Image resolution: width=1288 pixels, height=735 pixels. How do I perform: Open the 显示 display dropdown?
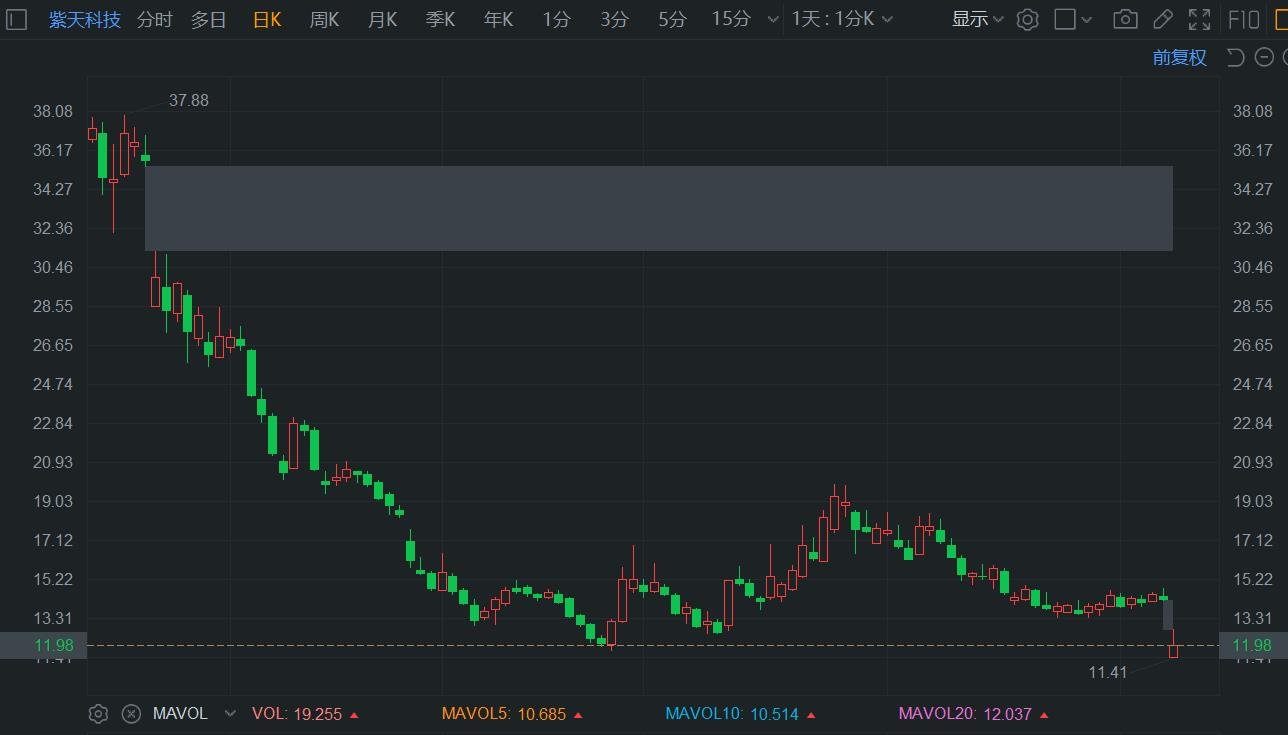977,19
